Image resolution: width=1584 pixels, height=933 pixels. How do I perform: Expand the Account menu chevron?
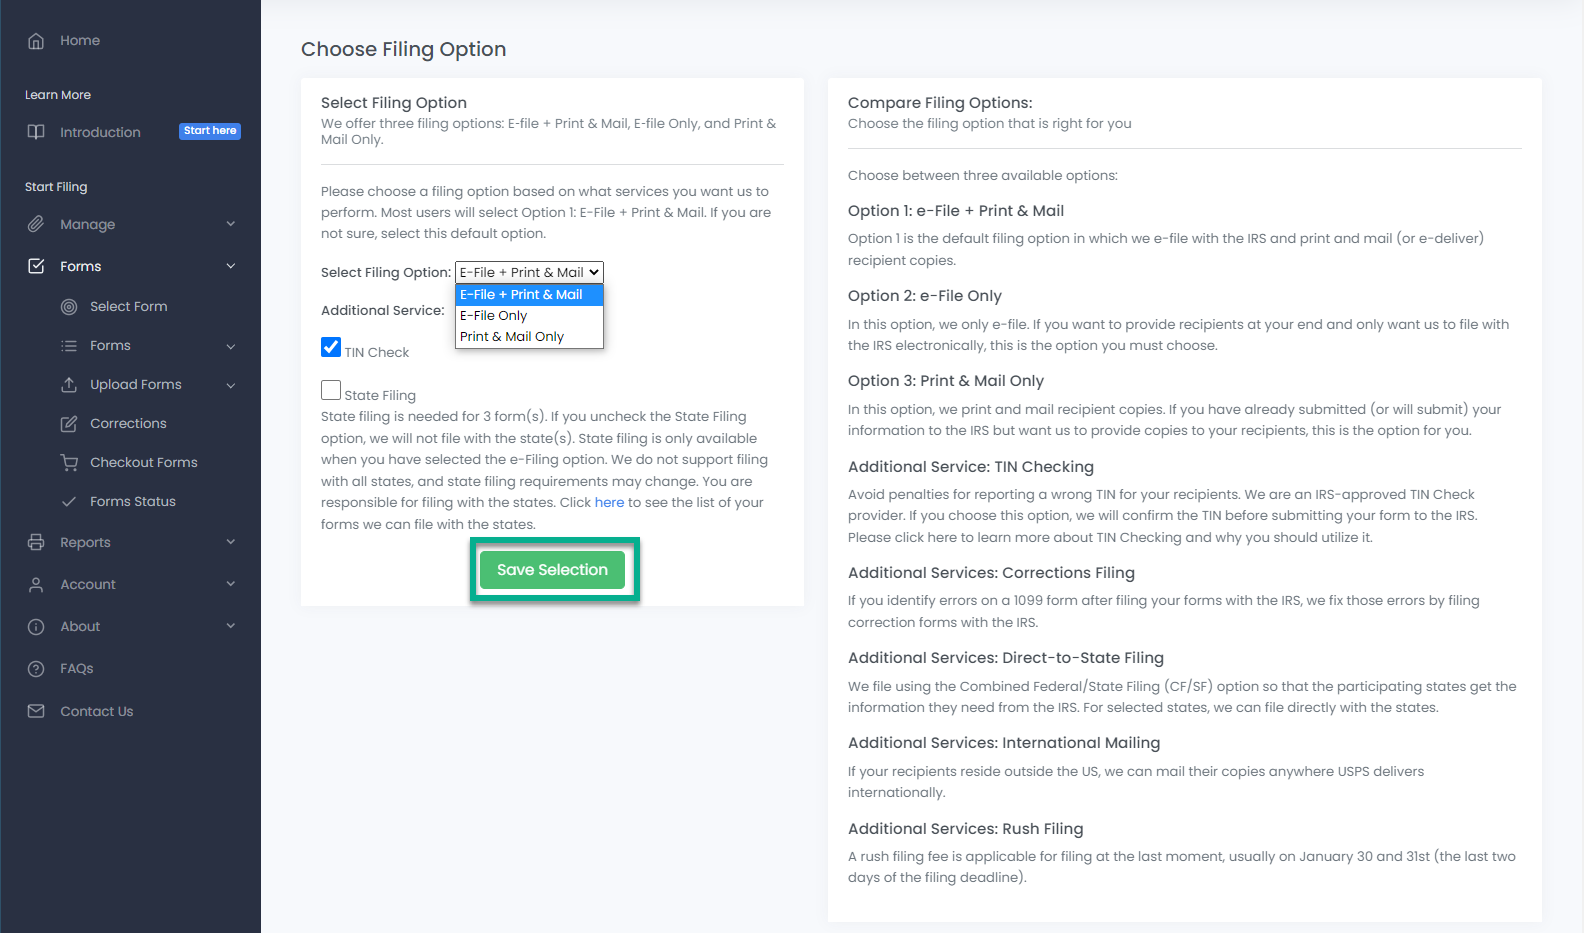click(x=231, y=584)
